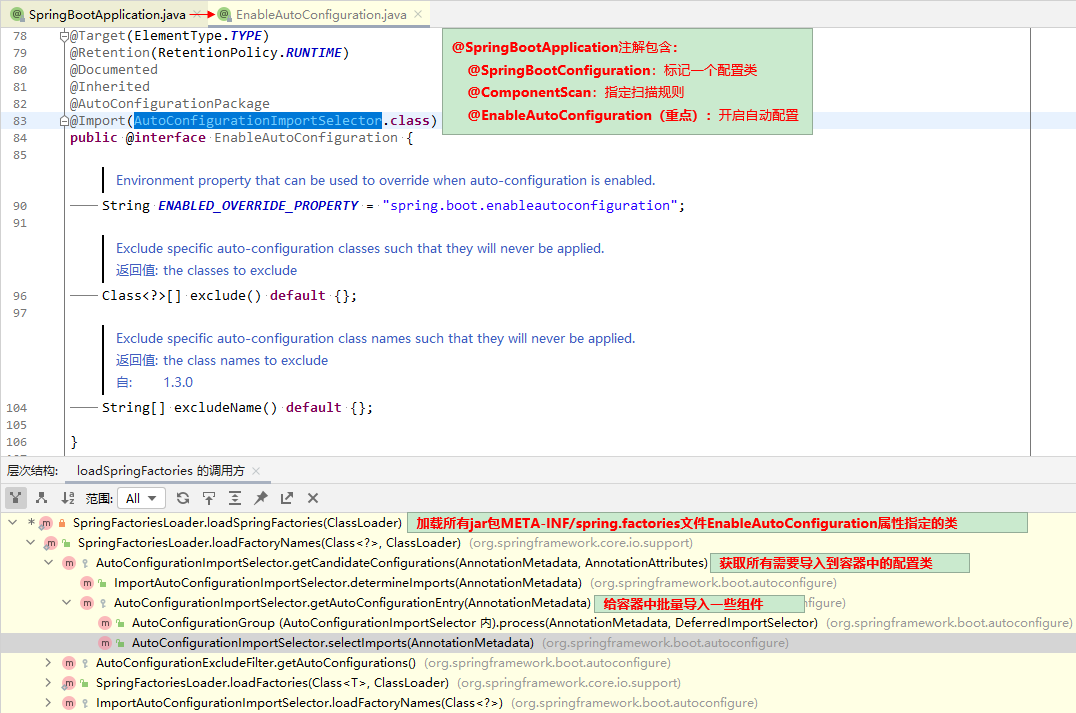1076x713 pixels.
Task: Select the Callee Methods hierarchy icon
Action: tap(41, 497)
